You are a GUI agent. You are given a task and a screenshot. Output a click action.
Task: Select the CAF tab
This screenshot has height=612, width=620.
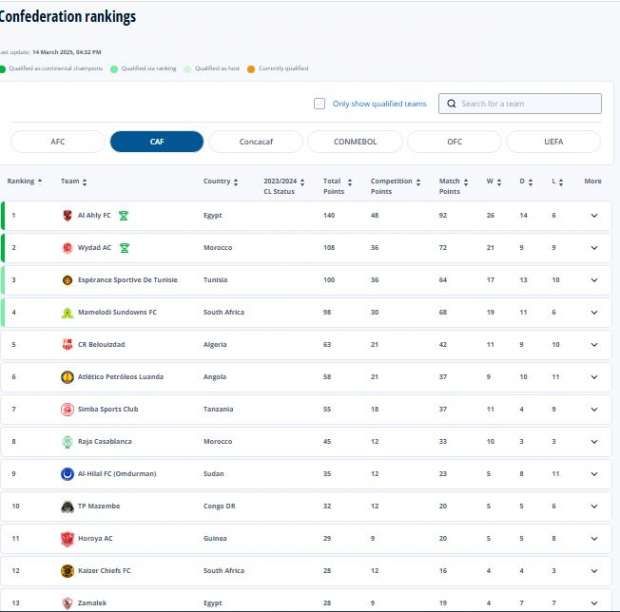tap(157, 142)
